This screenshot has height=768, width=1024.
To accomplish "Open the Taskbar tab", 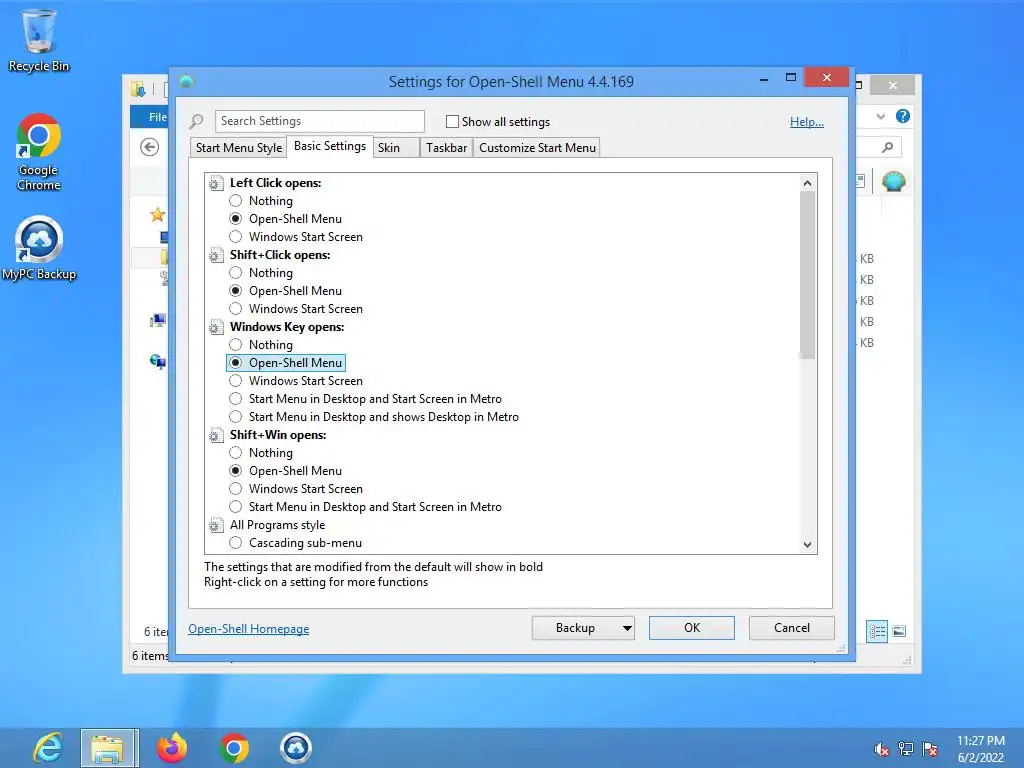I will (446, 148).
